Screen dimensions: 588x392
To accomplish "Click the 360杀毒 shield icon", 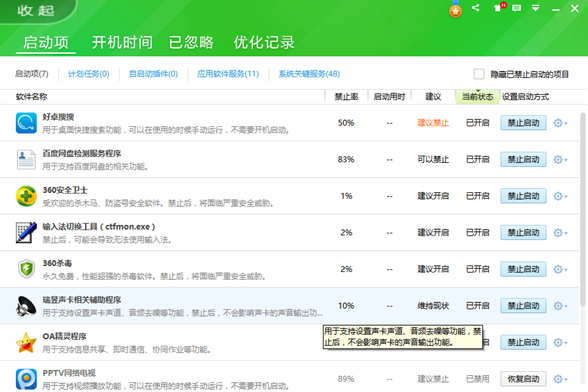I will [x=26, y=269].
